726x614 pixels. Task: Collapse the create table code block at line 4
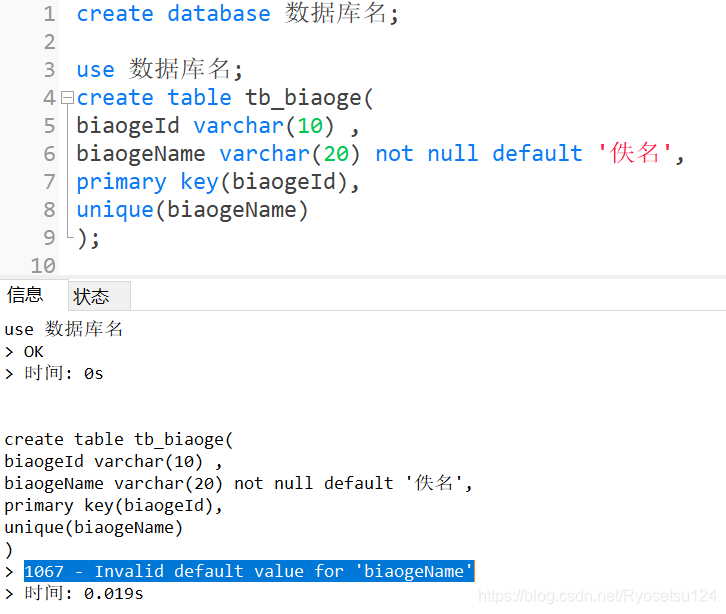(x=68, y=98)
